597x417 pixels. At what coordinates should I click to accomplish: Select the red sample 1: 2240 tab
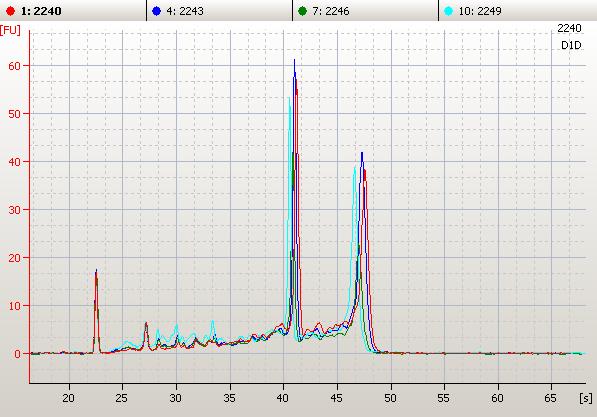[x=73, y=11]
